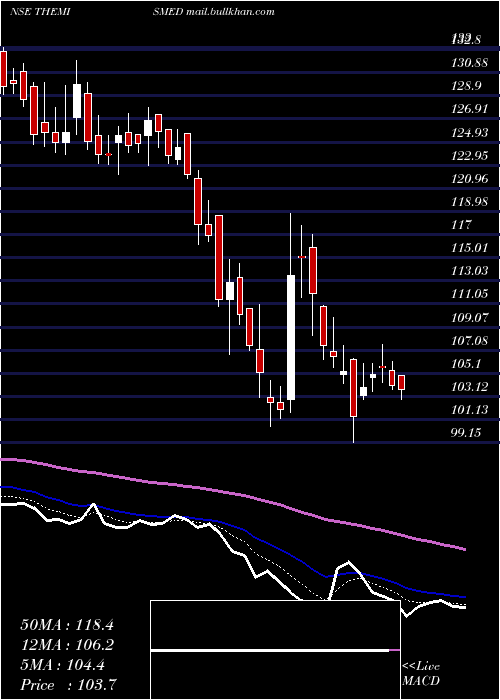Click the 5MA : 104.4 readout
The height and width of the screenshot is (700, 500).
[62, 665]
